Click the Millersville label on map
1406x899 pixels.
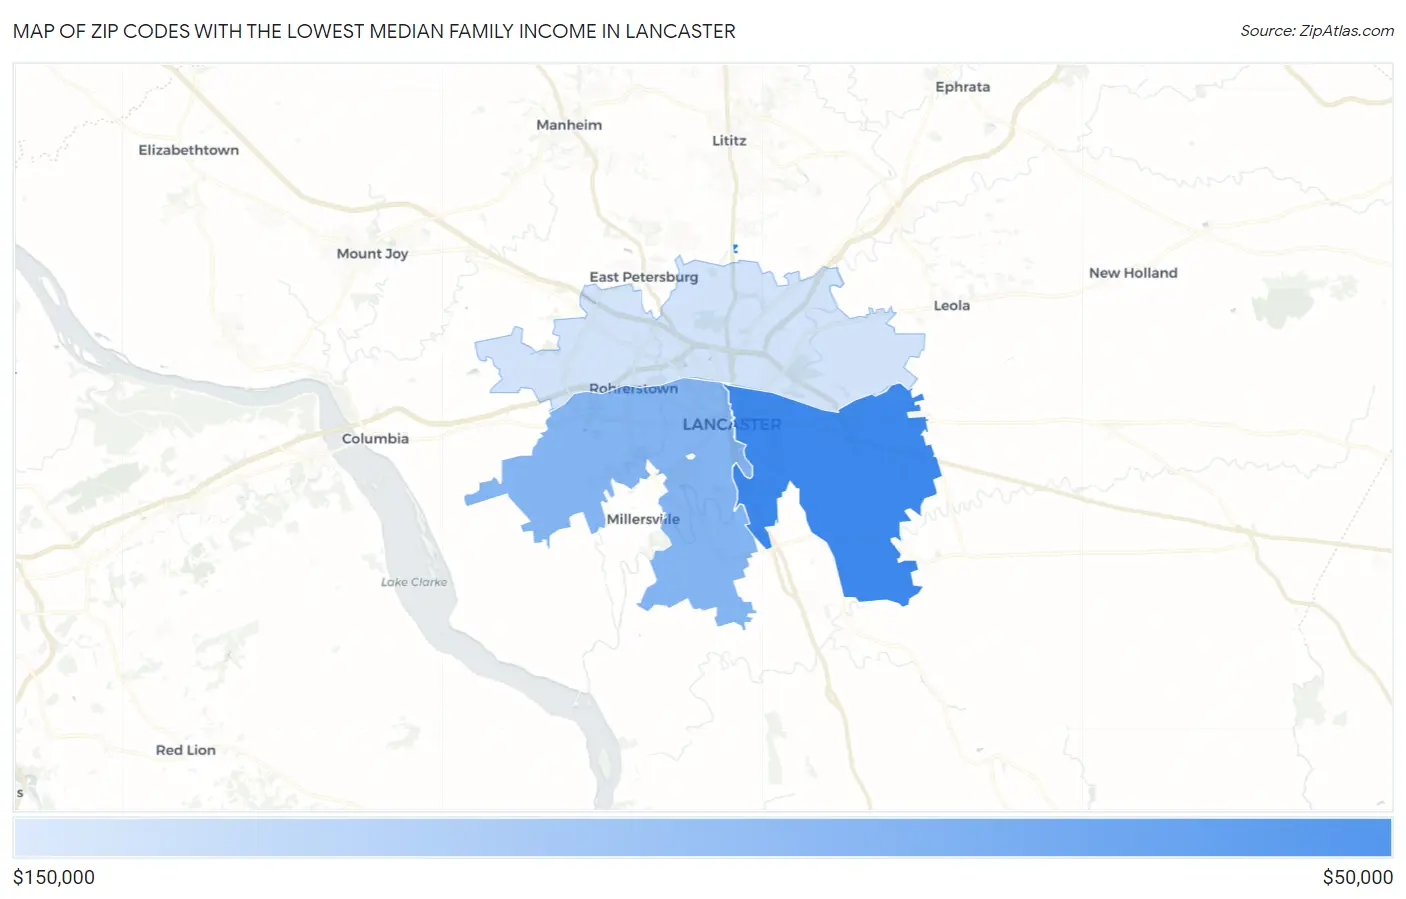pos(643,520)
